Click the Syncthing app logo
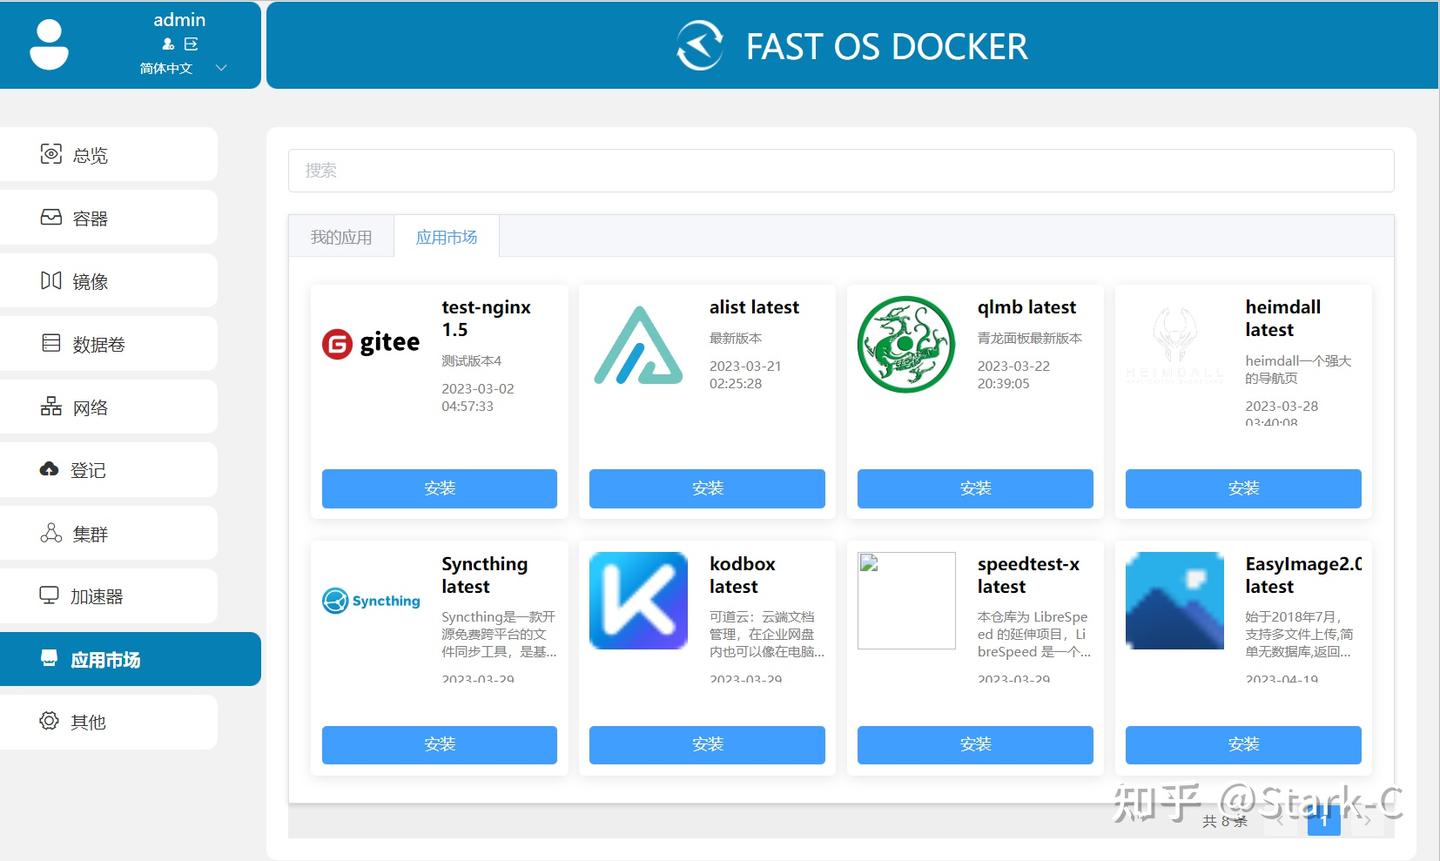The height and width of the screenshot is (861, 1440). [x=371, y=600]
